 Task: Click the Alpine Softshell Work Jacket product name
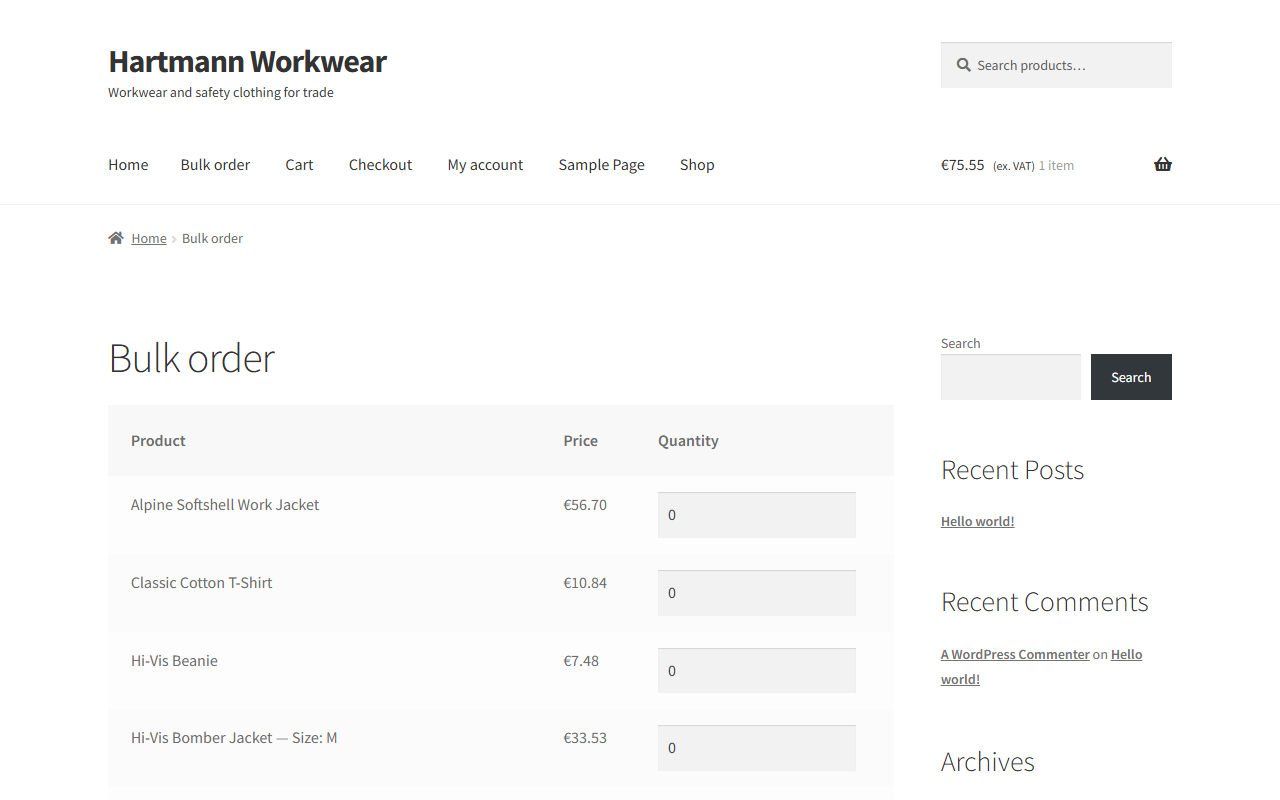225,505
